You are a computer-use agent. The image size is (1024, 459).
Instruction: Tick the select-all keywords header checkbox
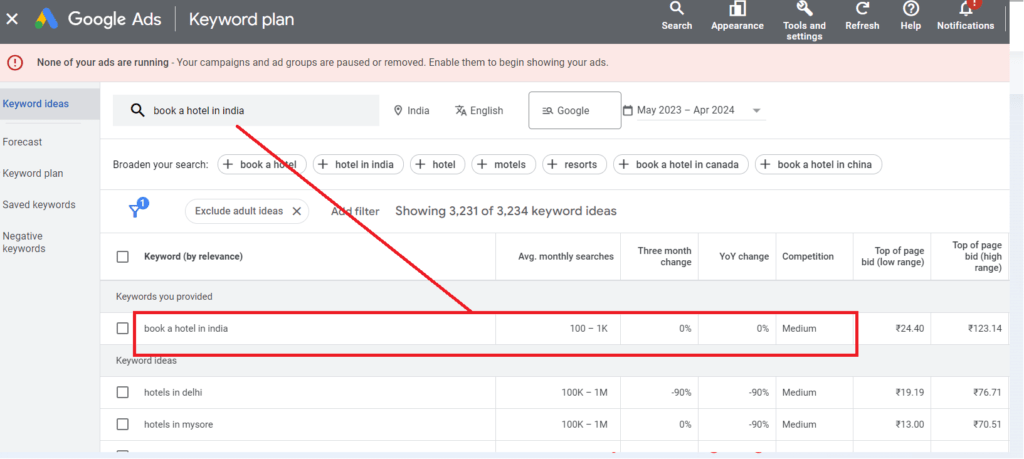[122, 257]
